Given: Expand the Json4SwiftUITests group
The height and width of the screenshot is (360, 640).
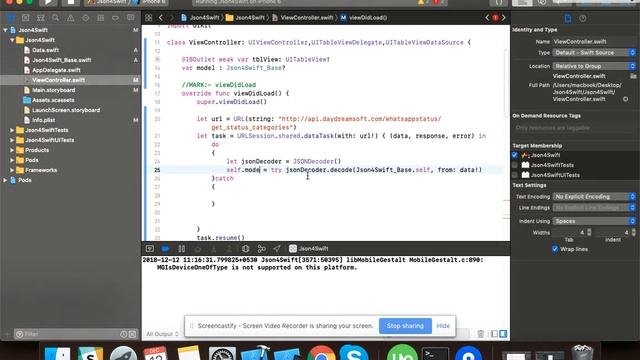Looking at the screenshot, I should 12,140.
